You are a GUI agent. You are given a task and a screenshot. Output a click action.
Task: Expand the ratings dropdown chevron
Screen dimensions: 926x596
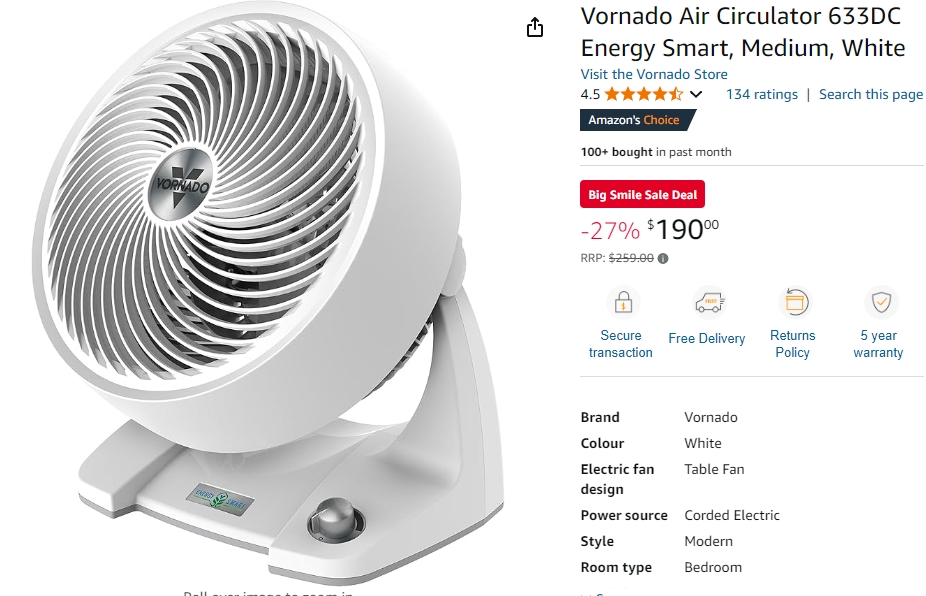pos(696,94)
